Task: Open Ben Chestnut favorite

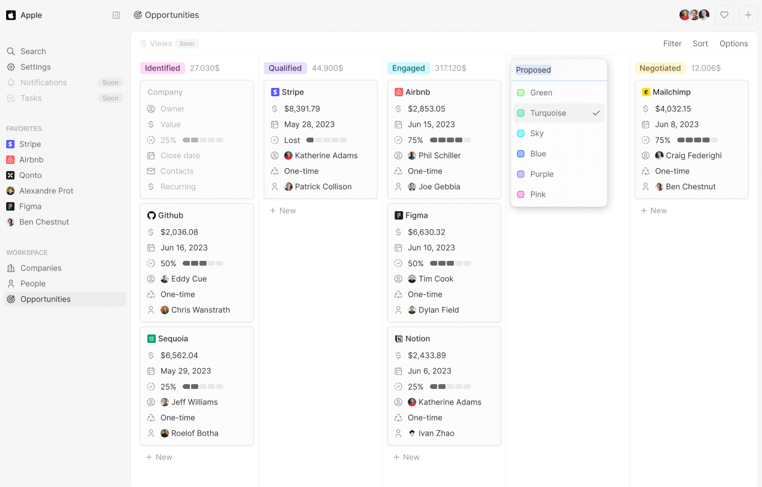Action: coord(64,222)
